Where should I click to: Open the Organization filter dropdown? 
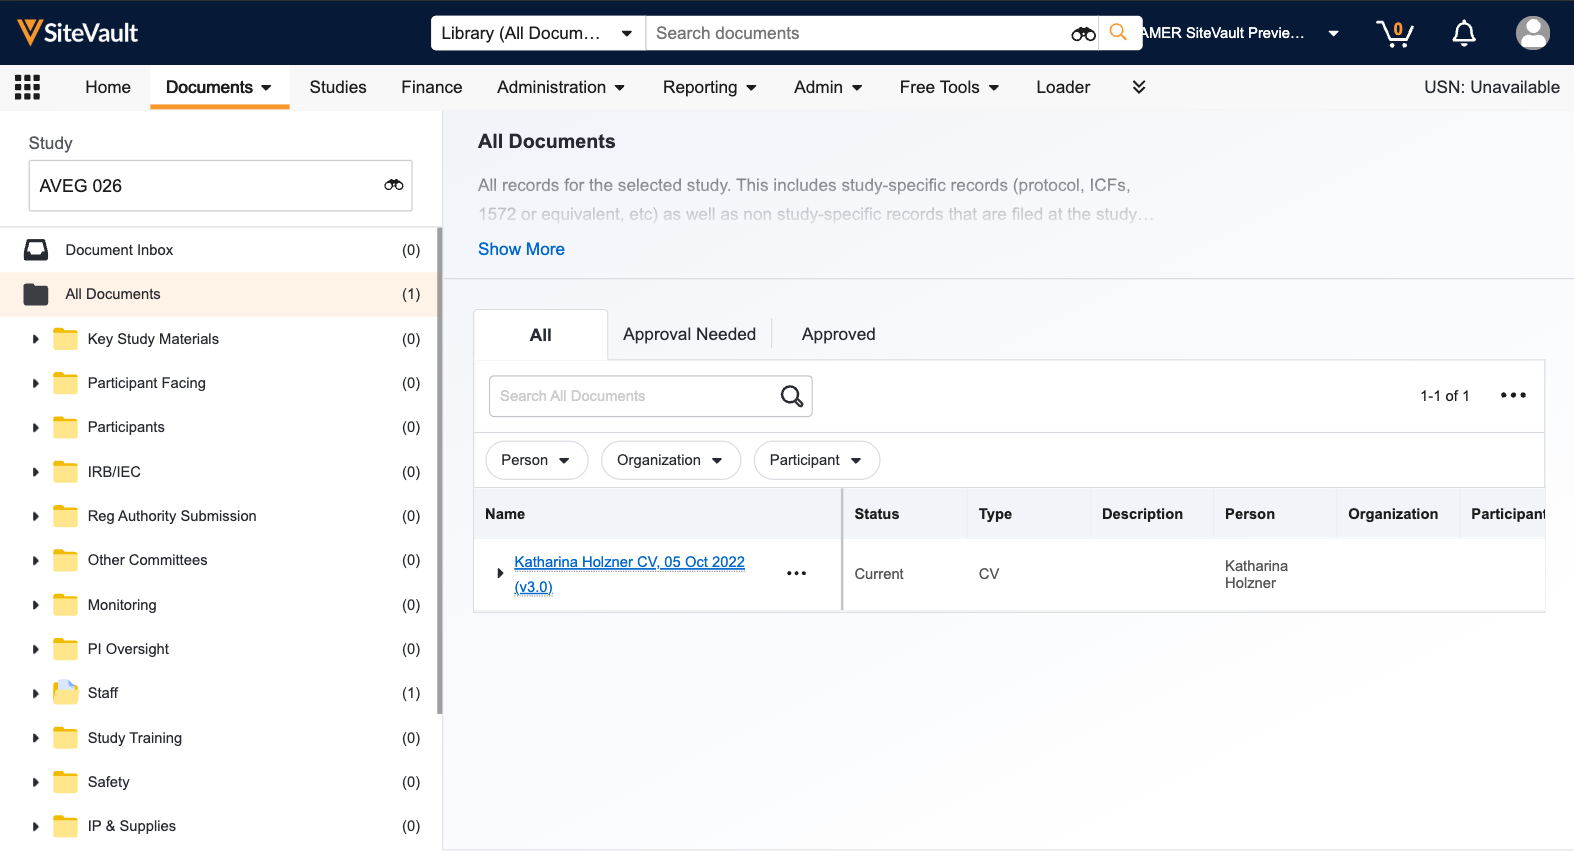670,460
